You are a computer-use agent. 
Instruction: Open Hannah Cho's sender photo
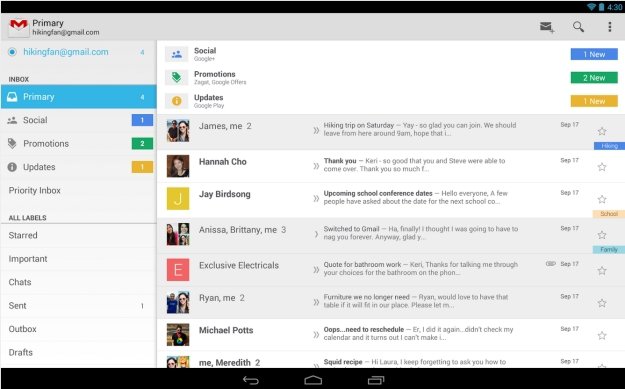tap(178, 166)
